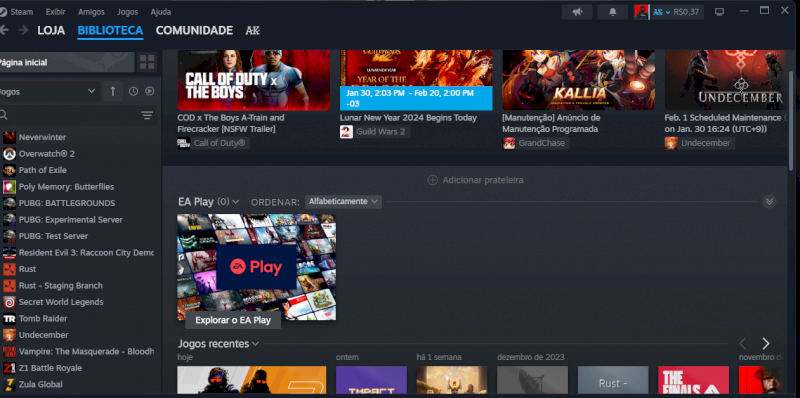Viewport: 800px width, 398px height.
Task: Click the Guild Wars 2 tag icon
Action: click(346, 132)
